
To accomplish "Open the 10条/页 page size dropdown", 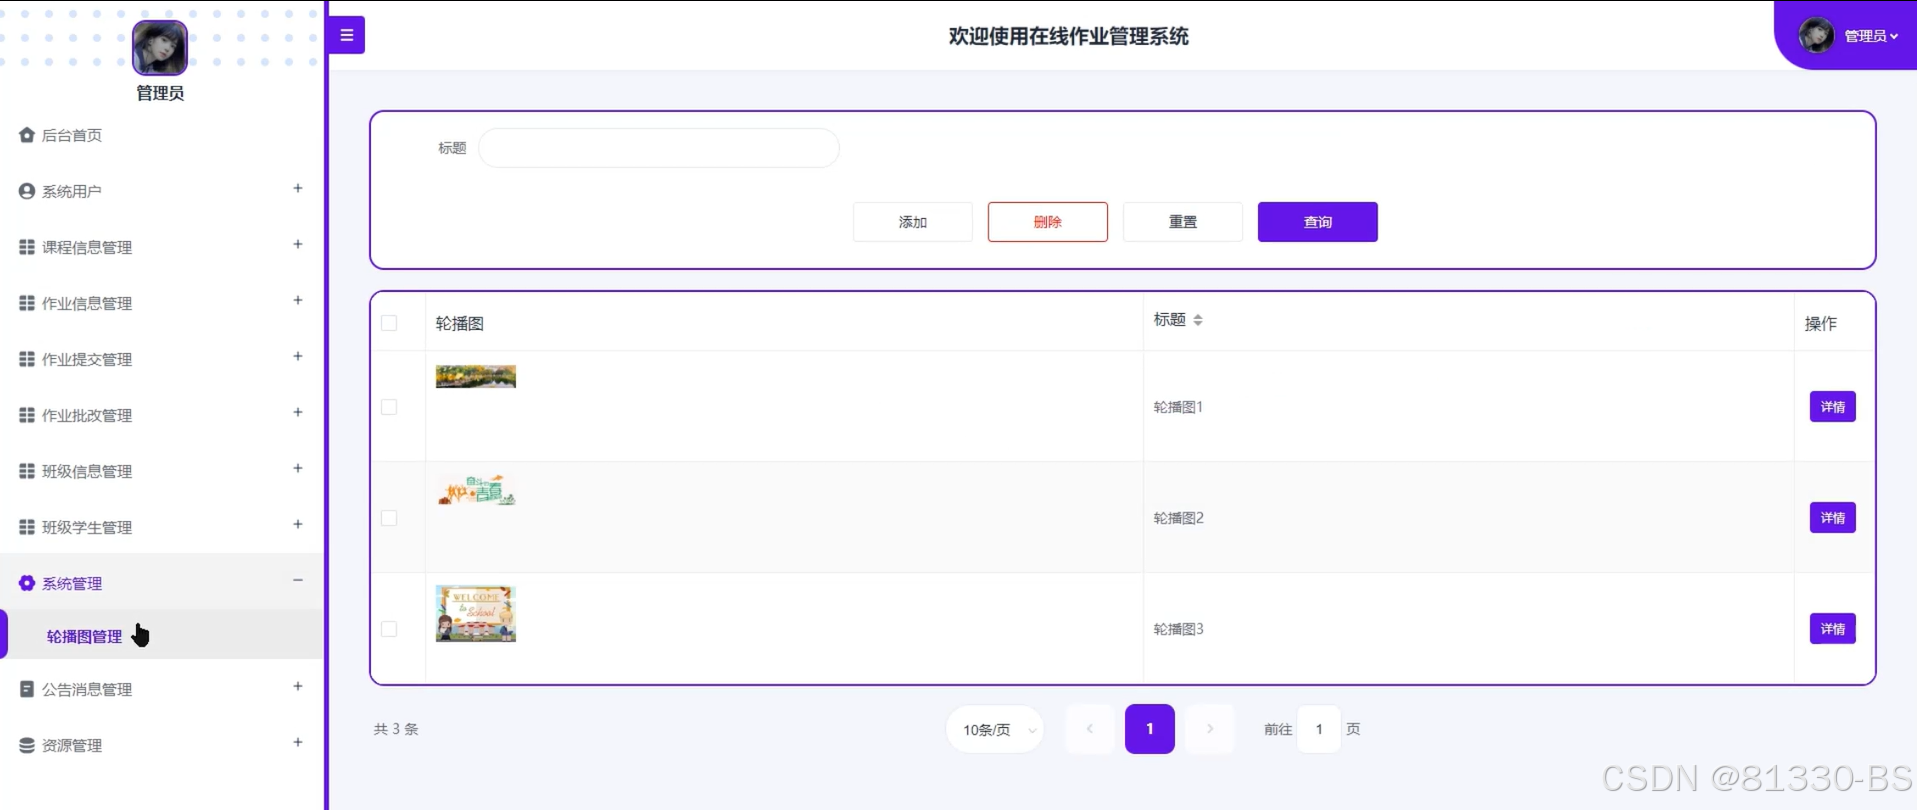I will (995, 729).
